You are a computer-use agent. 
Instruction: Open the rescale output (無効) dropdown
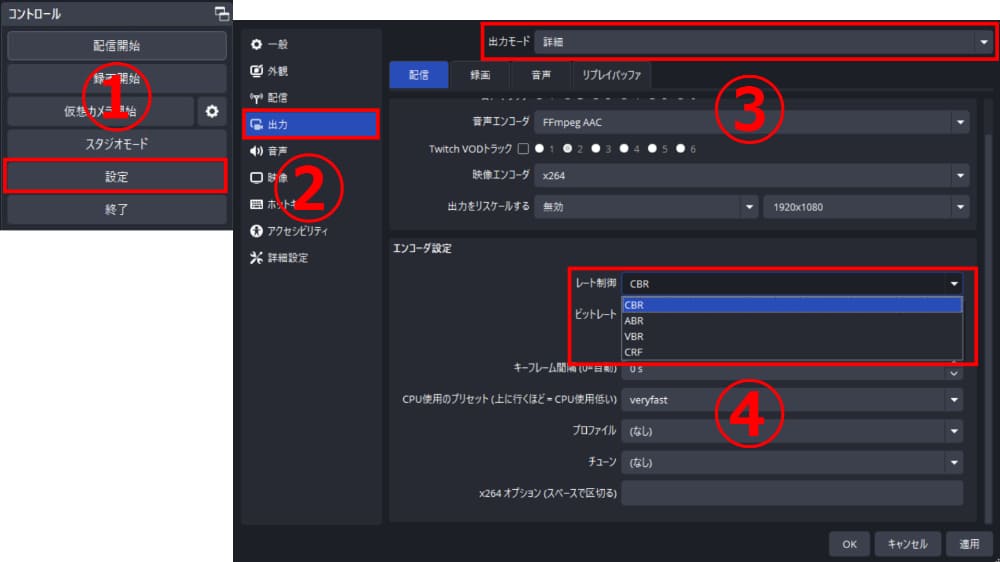[x=646, y=207]
